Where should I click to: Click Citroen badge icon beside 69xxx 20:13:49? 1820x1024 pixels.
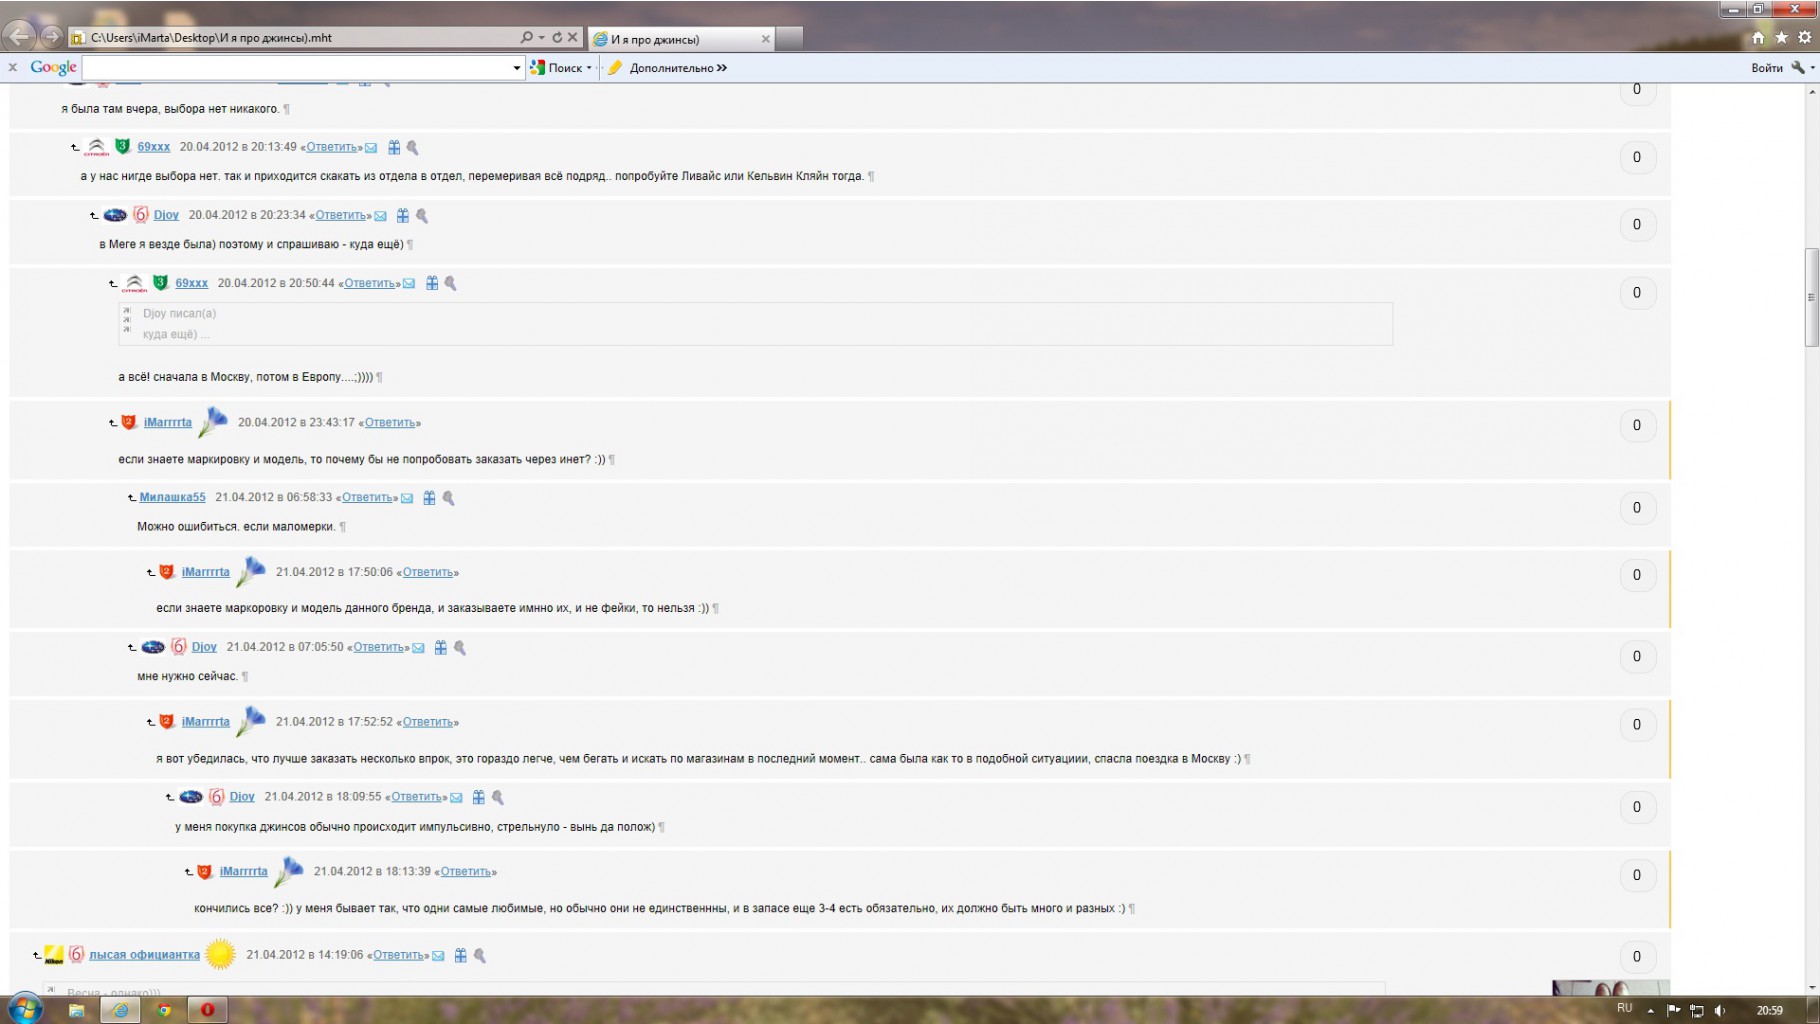(x=97, y=147)
